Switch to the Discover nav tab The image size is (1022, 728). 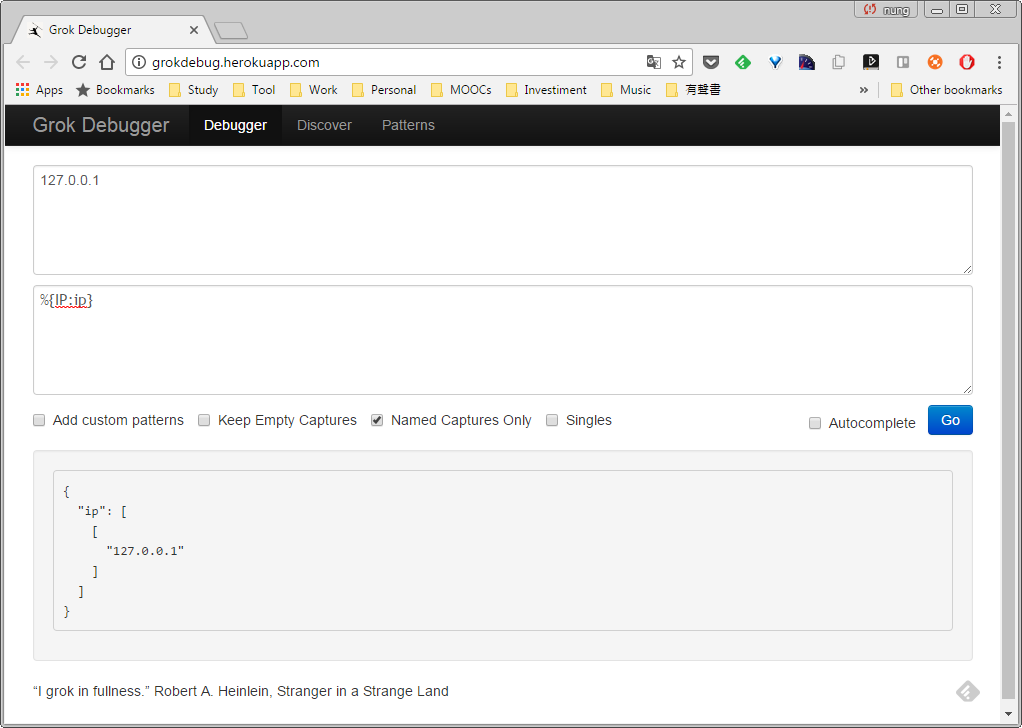325,125
